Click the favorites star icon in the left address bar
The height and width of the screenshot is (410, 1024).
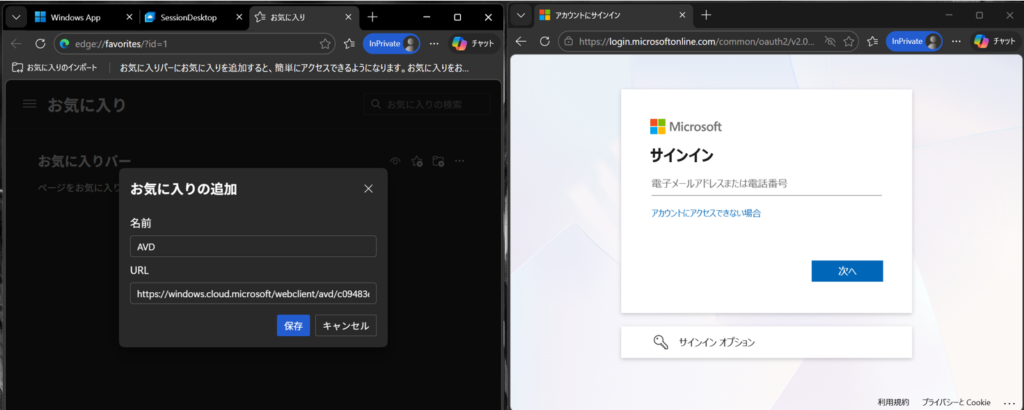325,43
